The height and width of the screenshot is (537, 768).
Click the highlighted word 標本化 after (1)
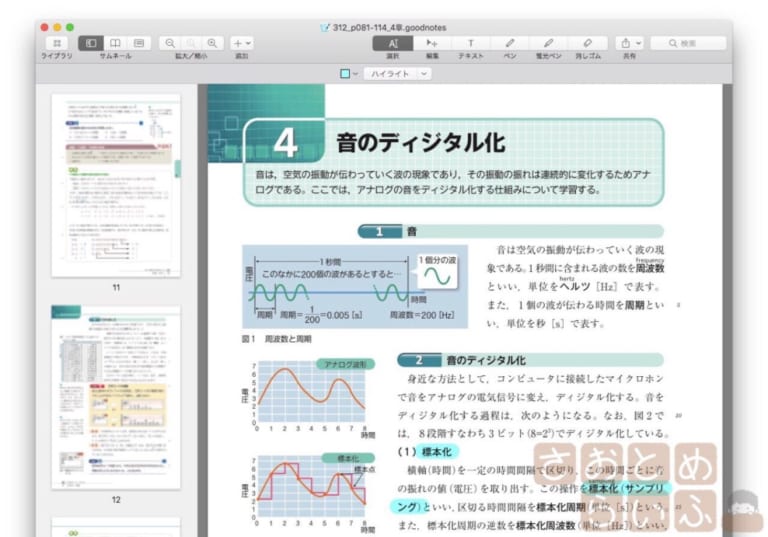(436, 451)
